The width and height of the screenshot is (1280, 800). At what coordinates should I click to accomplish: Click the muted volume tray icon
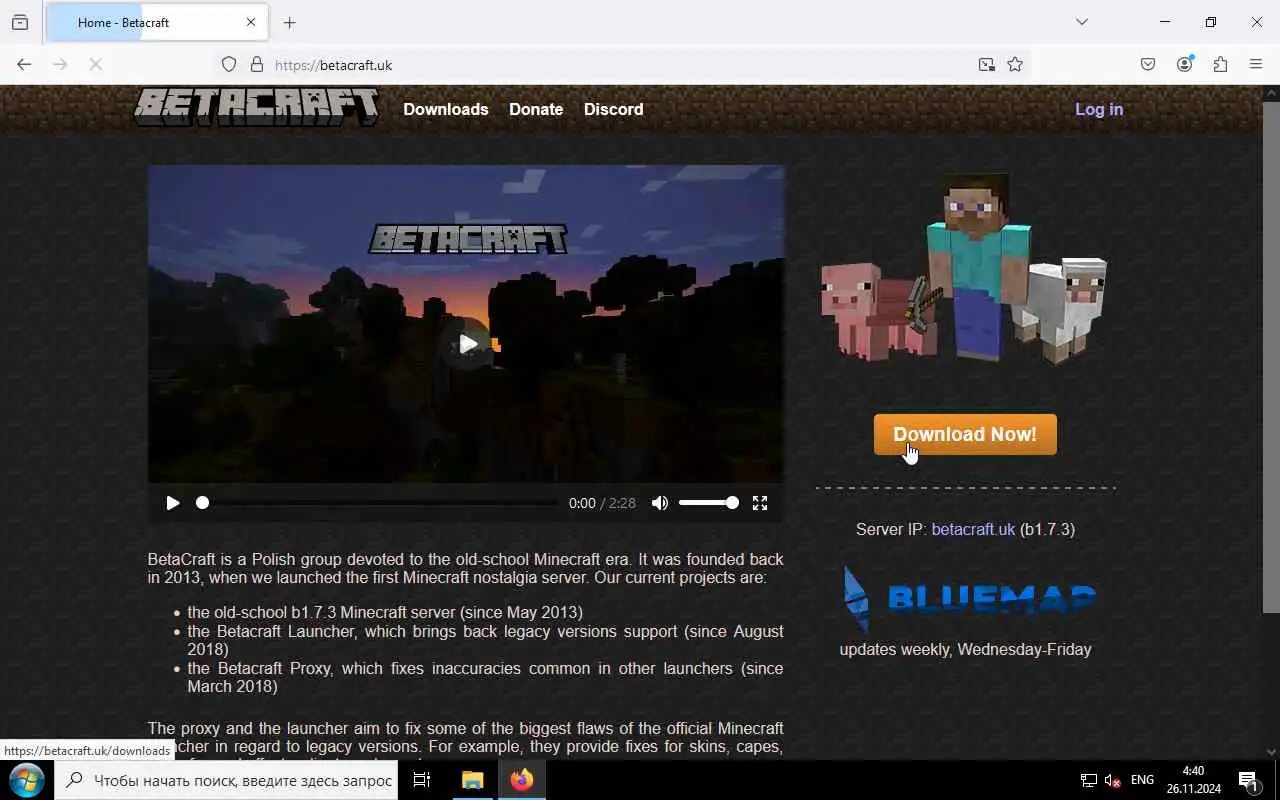point(1112,780)
